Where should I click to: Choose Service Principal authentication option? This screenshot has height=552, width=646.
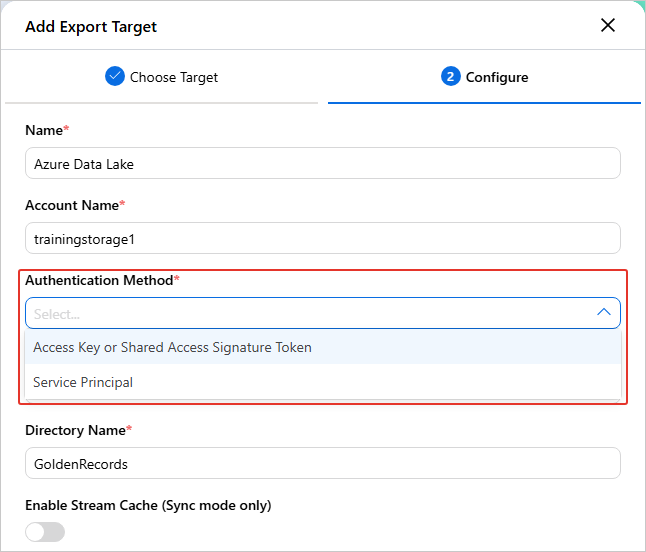click(323, 382)
